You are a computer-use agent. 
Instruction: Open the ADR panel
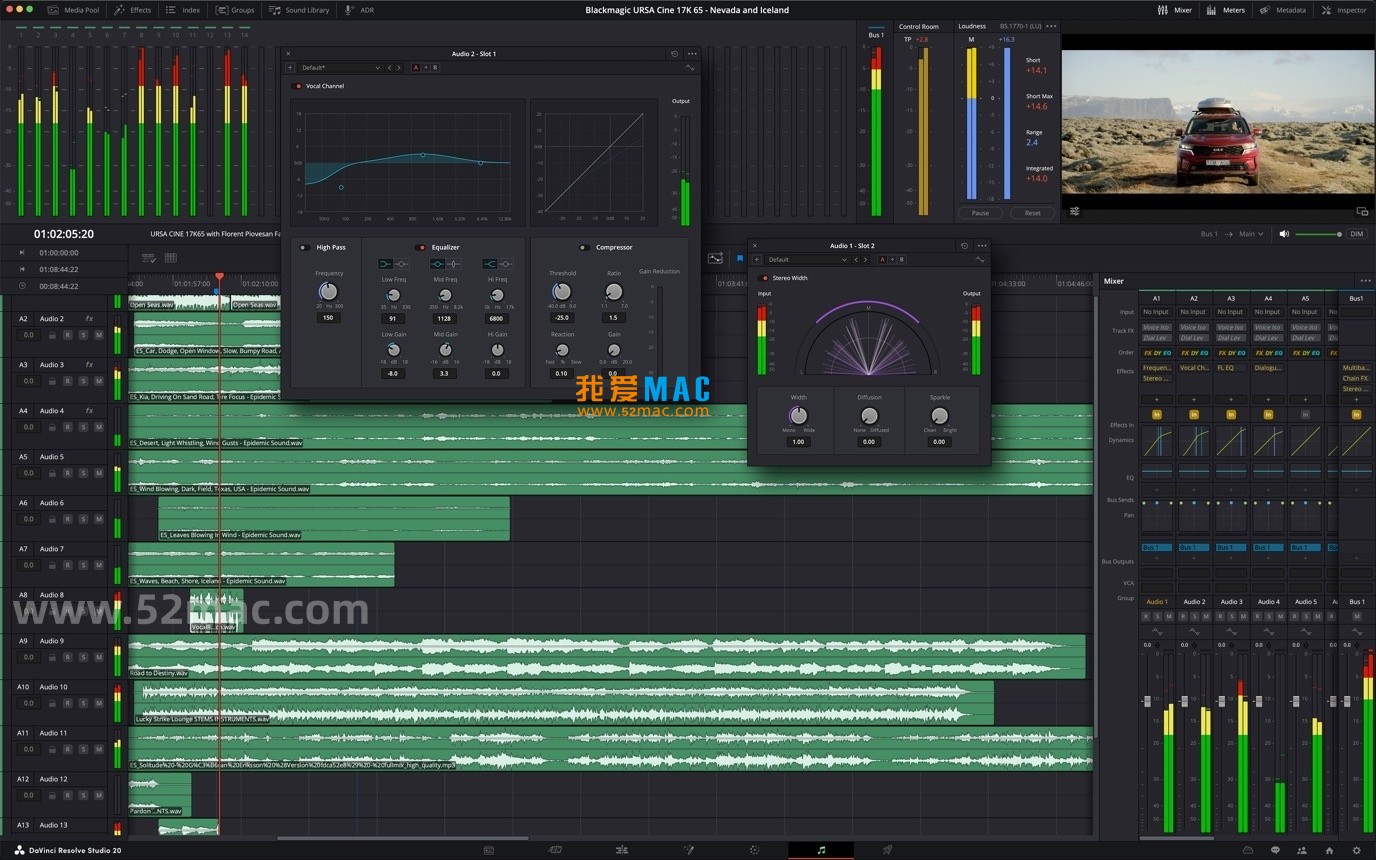pyautogui.click(x=360, y=10)
